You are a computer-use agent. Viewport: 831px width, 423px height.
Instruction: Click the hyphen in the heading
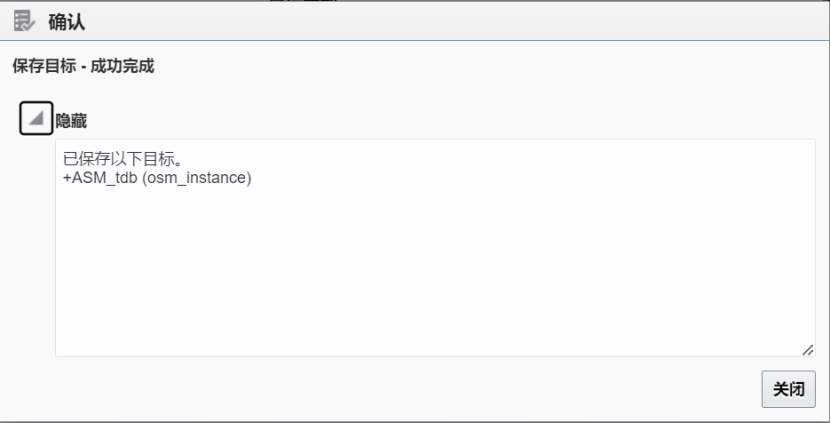(x=84, y=67)
